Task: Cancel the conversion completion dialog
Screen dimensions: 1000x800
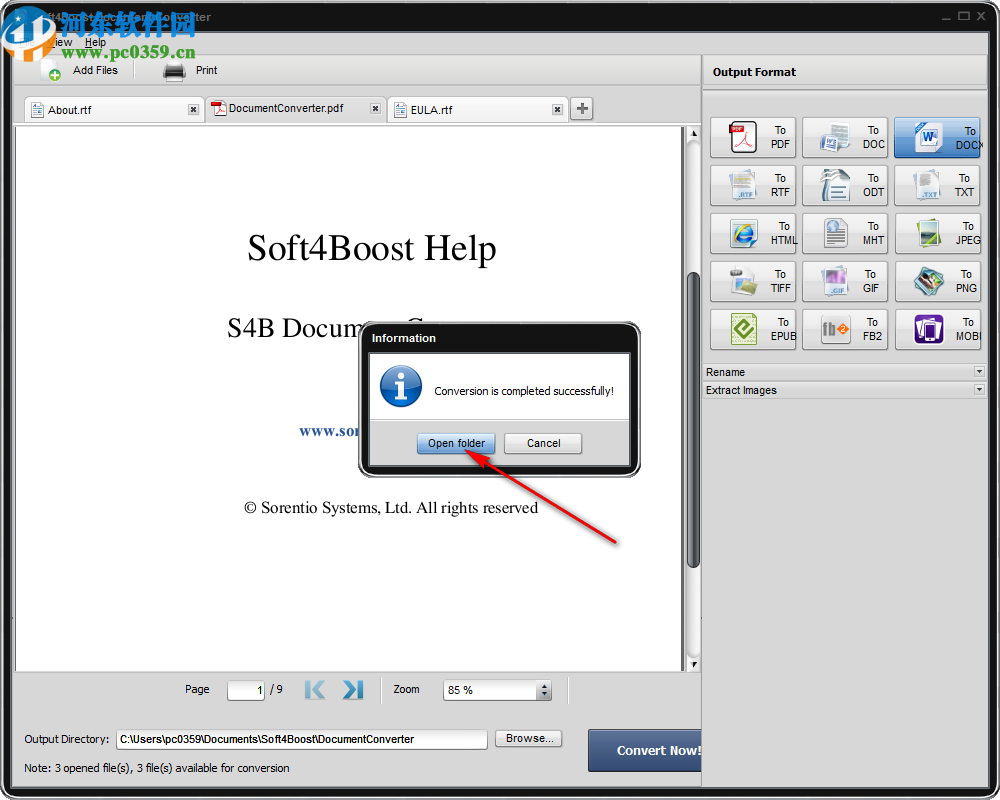Action: pos(543,443)
